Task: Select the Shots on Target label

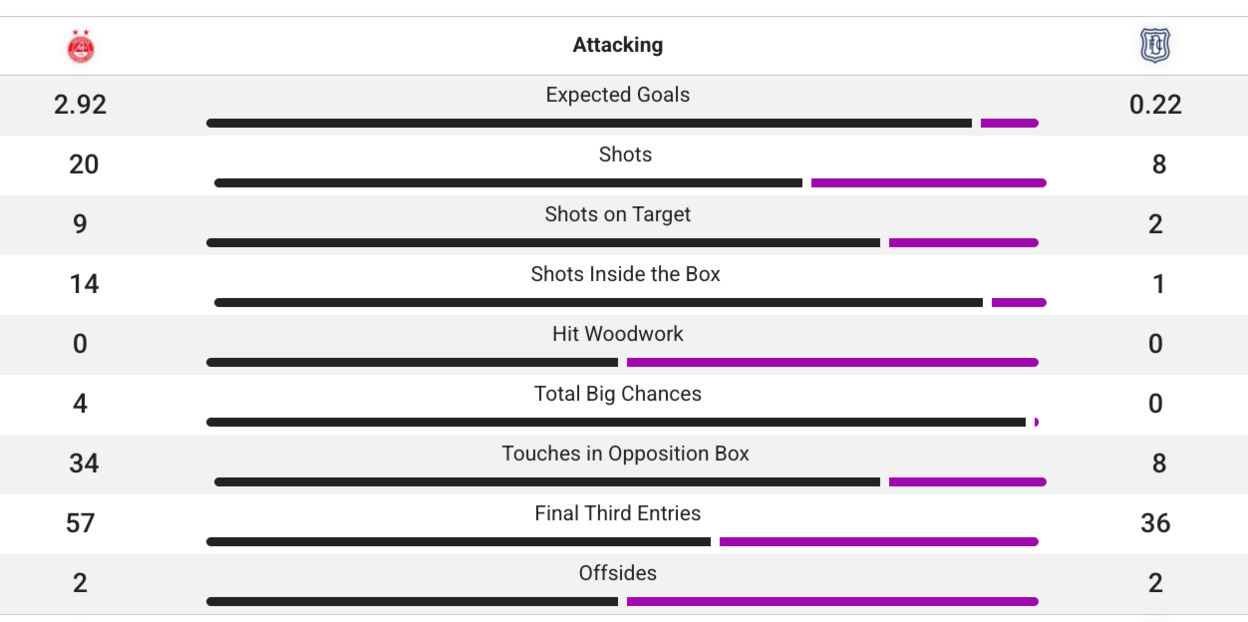Action: 618,215
